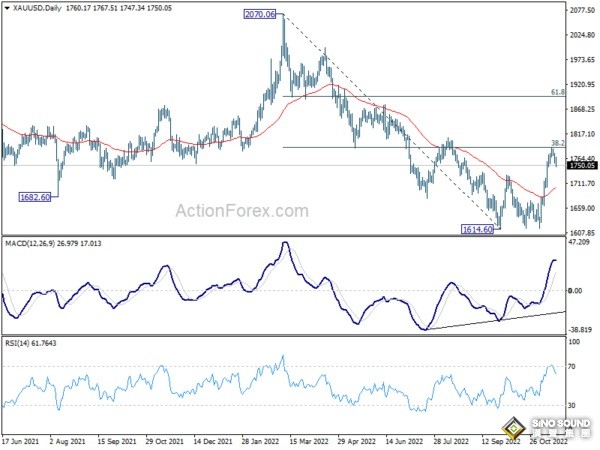Click the 1682.60 low price label
This screenshot has height=450, width=600.
click(x=36, y=198)
